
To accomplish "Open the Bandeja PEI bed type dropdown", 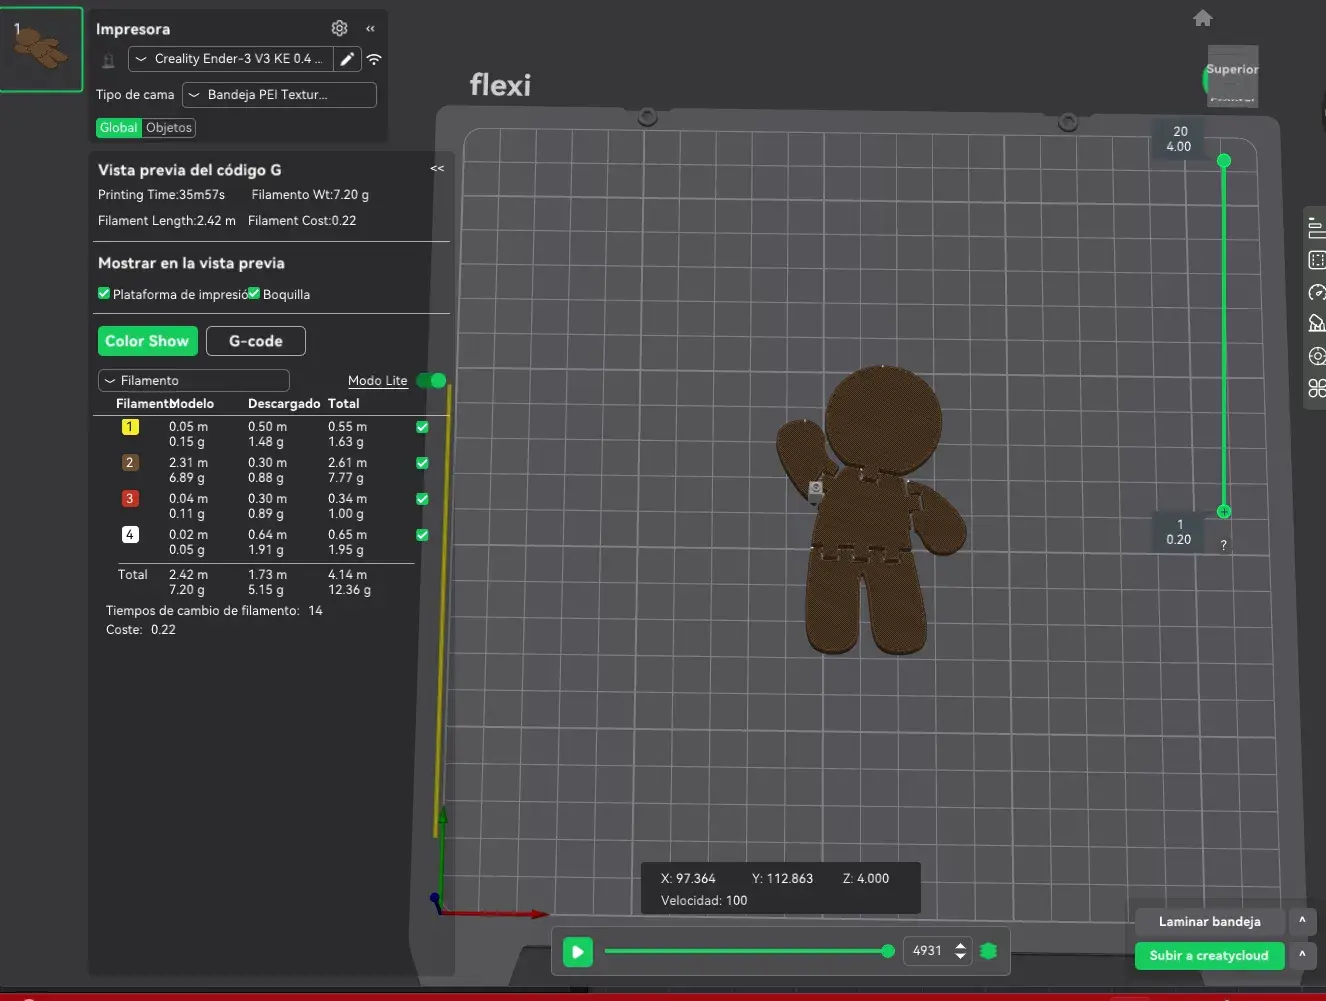I will tap(279, 95).
